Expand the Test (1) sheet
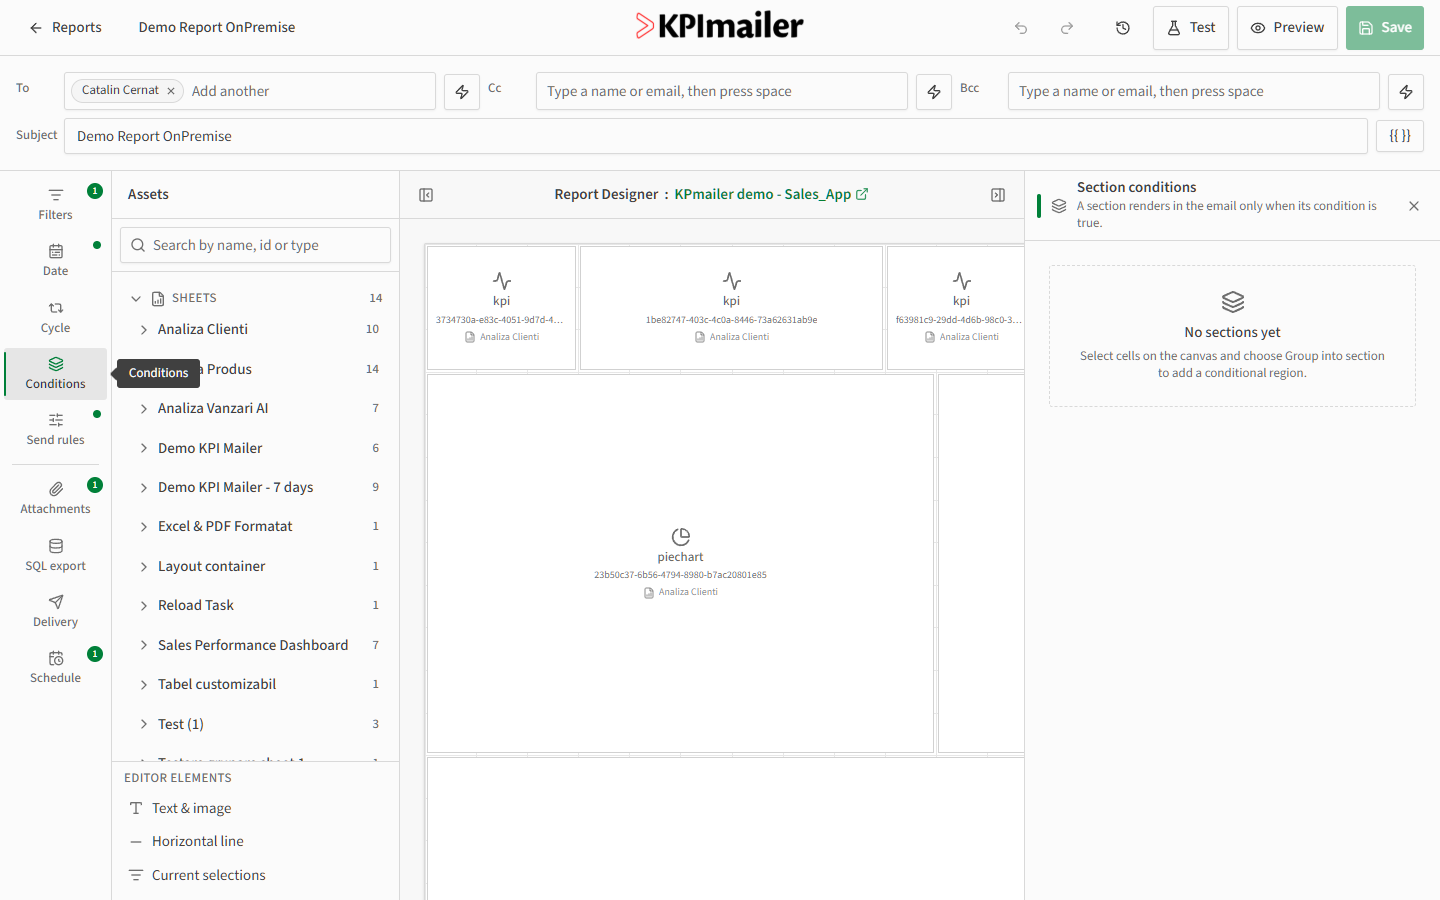 coord(144,724)
